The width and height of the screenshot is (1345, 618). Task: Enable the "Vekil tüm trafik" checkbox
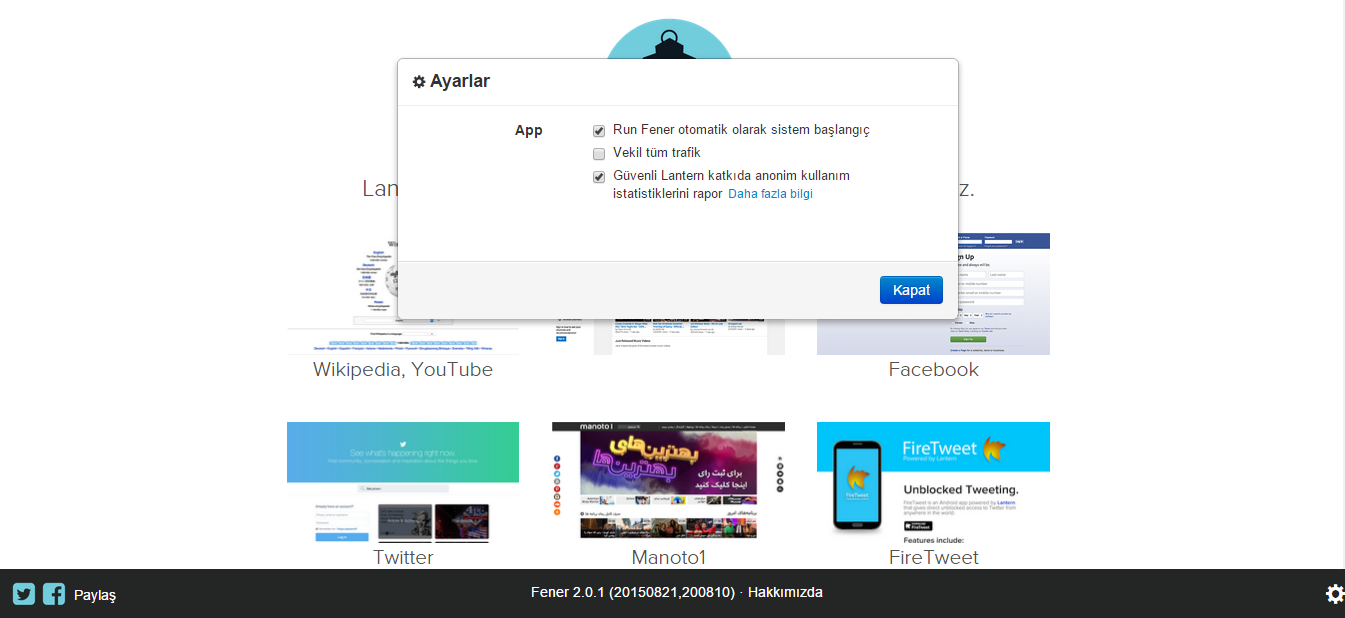tap(599, 154)
